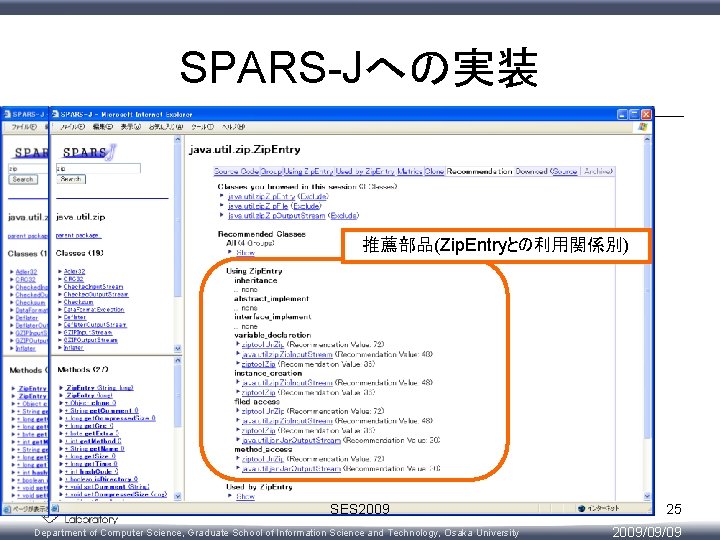The width and height of the screenshot is (720, 540).
Task: Open ziptool.JrZip under variable_declaration
Action: tap(263, 344)
